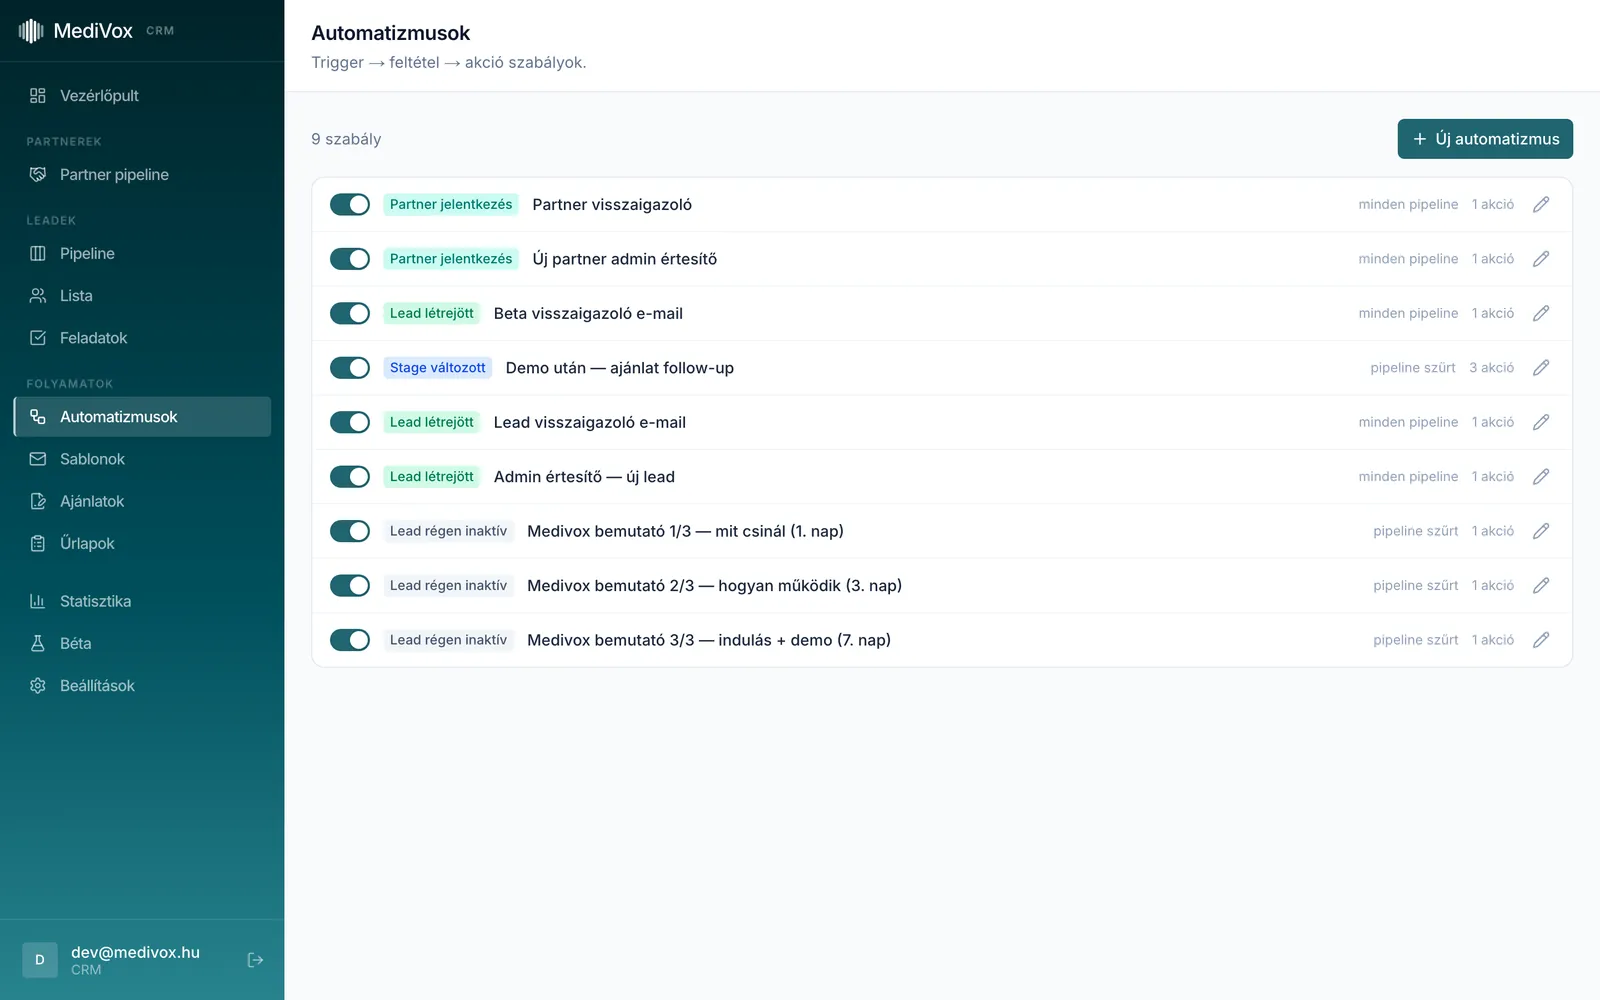
Task: View Statisztika in sidebar
Action: [142, 601]
